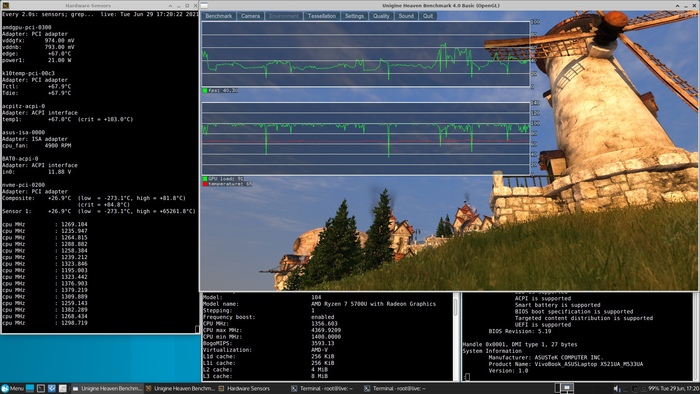Click the Quit button in Heaven
The width and height of the screenshot is (700, 394).
point(428,16)
